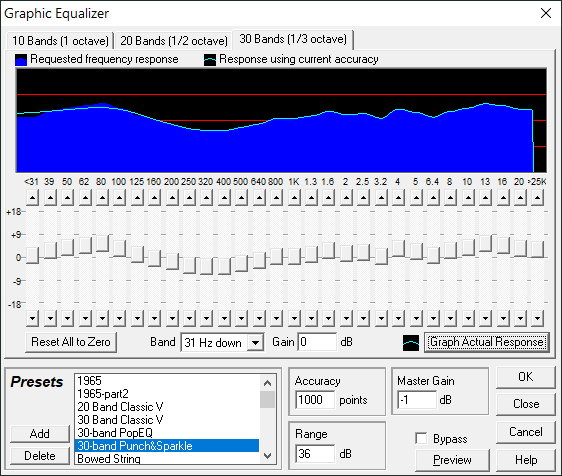Click Graph Actual Response button
The width and height of the screenshot is (562, 476).
[487, 342]
